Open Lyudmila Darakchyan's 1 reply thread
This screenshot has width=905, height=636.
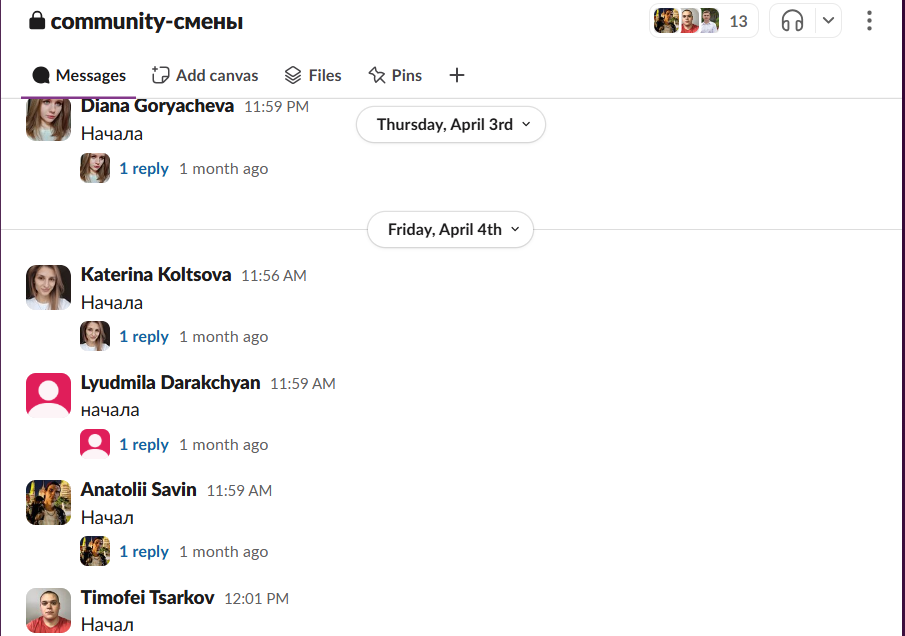click(x=144, y=445)
